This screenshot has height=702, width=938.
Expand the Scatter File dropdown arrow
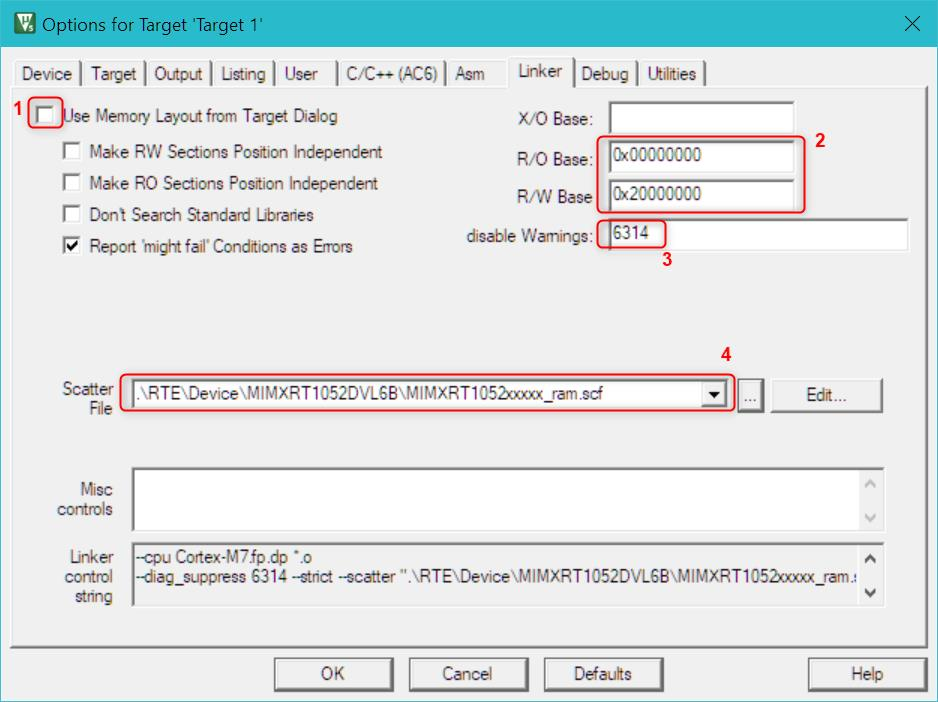click(x=714, y=394)
